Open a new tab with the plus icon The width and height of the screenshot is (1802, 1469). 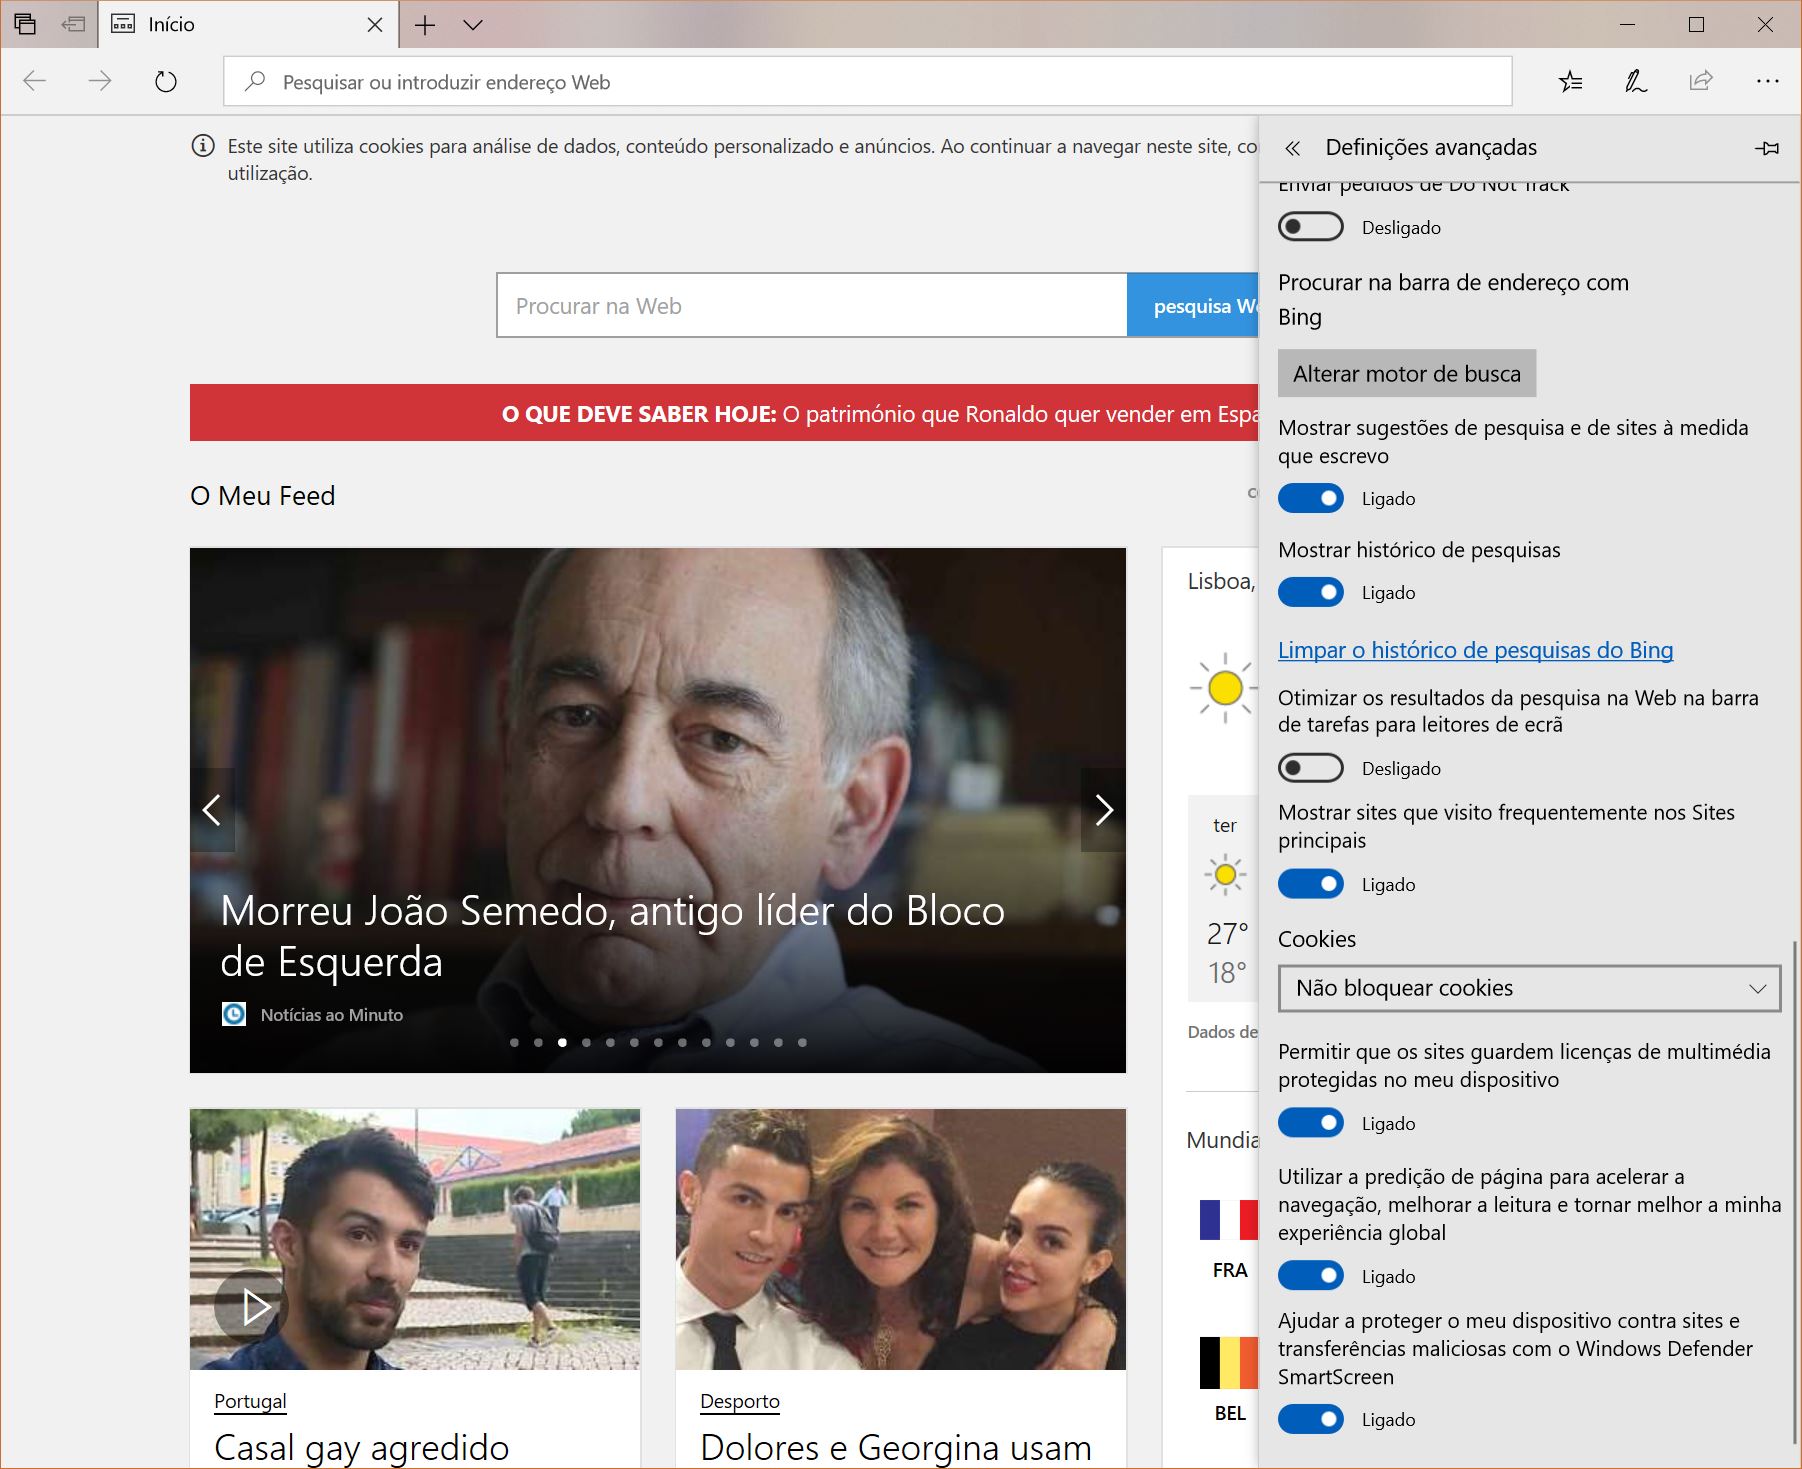[x=425, y=25]
